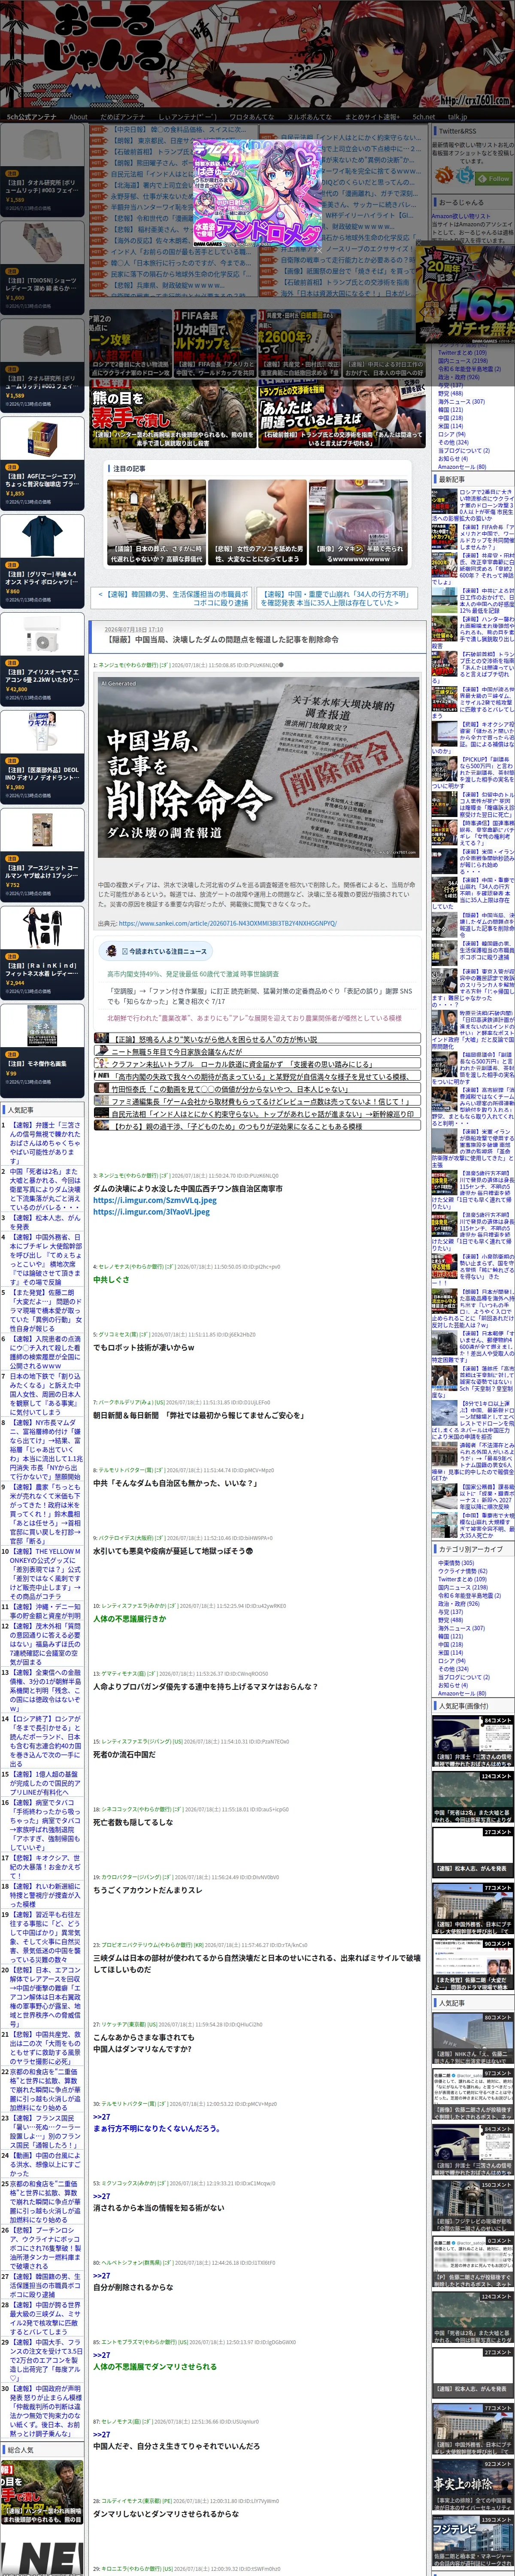The image size is (515, 2576).
Task: Open the 日本の葬式 featured article thumbnail
Action: pos(155,522)
